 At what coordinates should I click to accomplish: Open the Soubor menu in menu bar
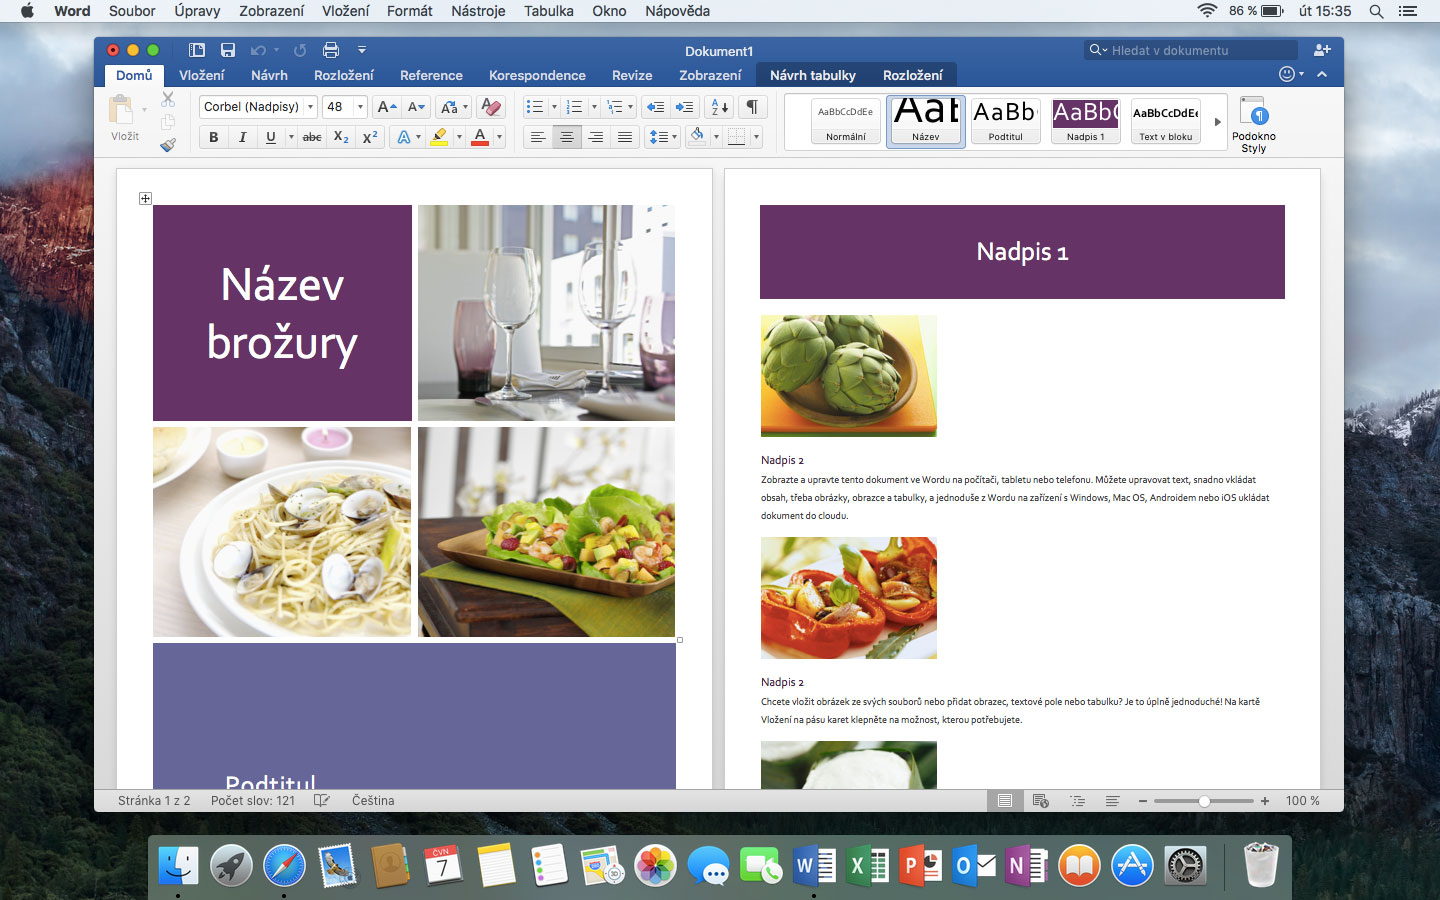coord(132,11)
